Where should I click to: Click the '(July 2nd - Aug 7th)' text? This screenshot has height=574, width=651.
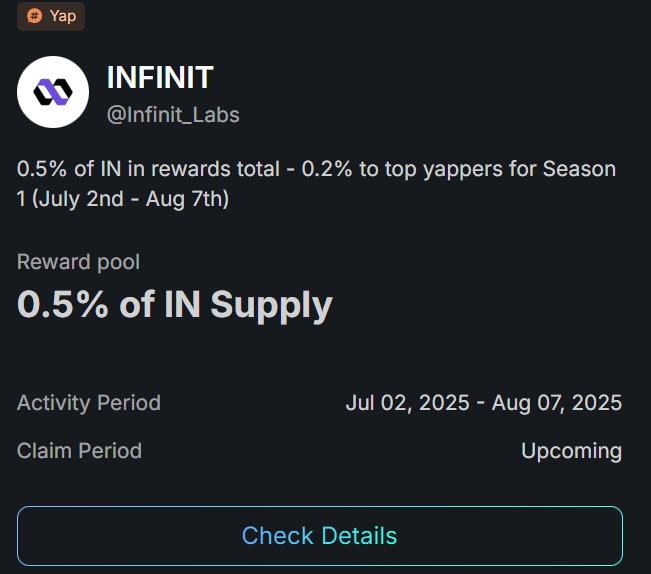[130, 199]
